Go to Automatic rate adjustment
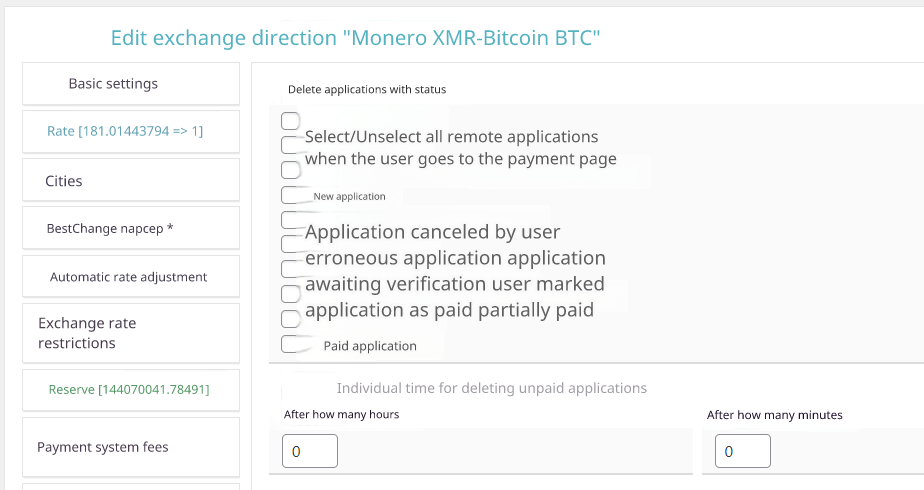The height and width of the screenshot is (490, 924). pyautogui.click(x=130, y=277)
